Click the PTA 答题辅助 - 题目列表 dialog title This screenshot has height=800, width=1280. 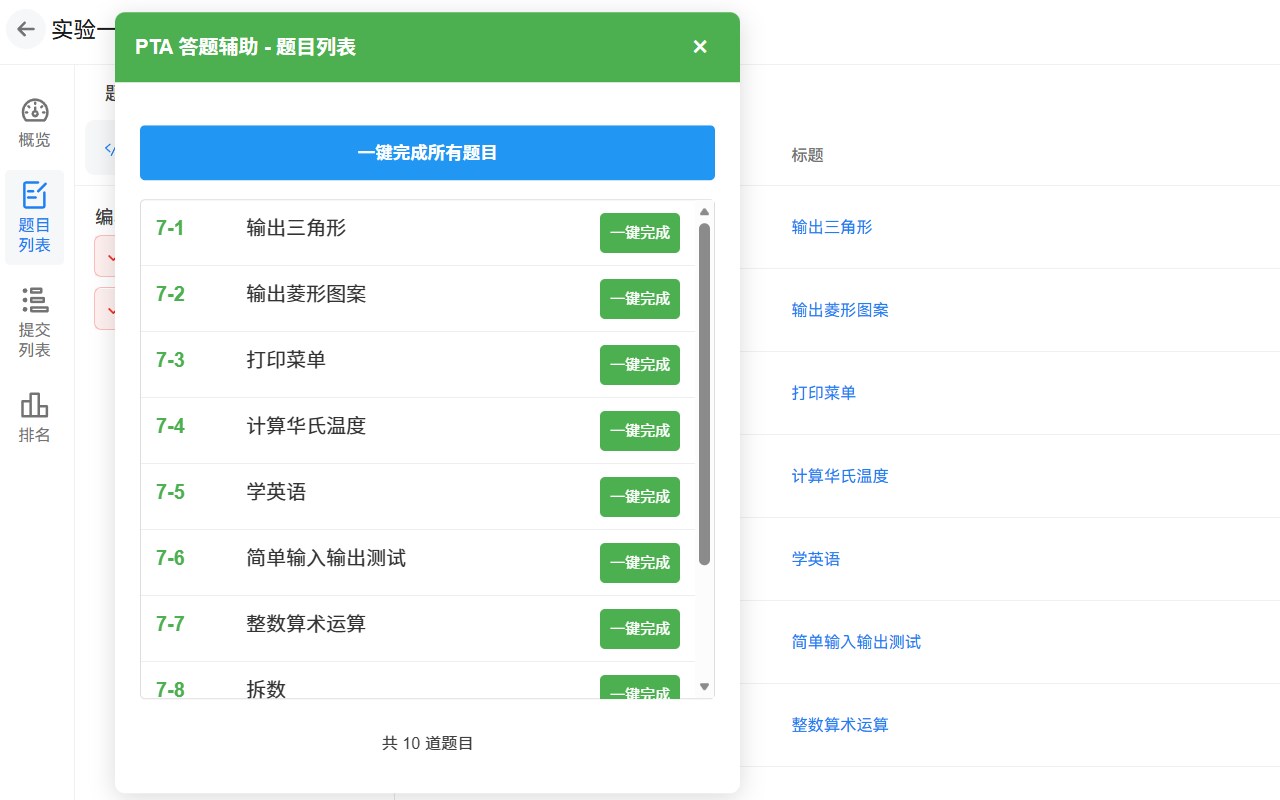click(x=245, y=47)
